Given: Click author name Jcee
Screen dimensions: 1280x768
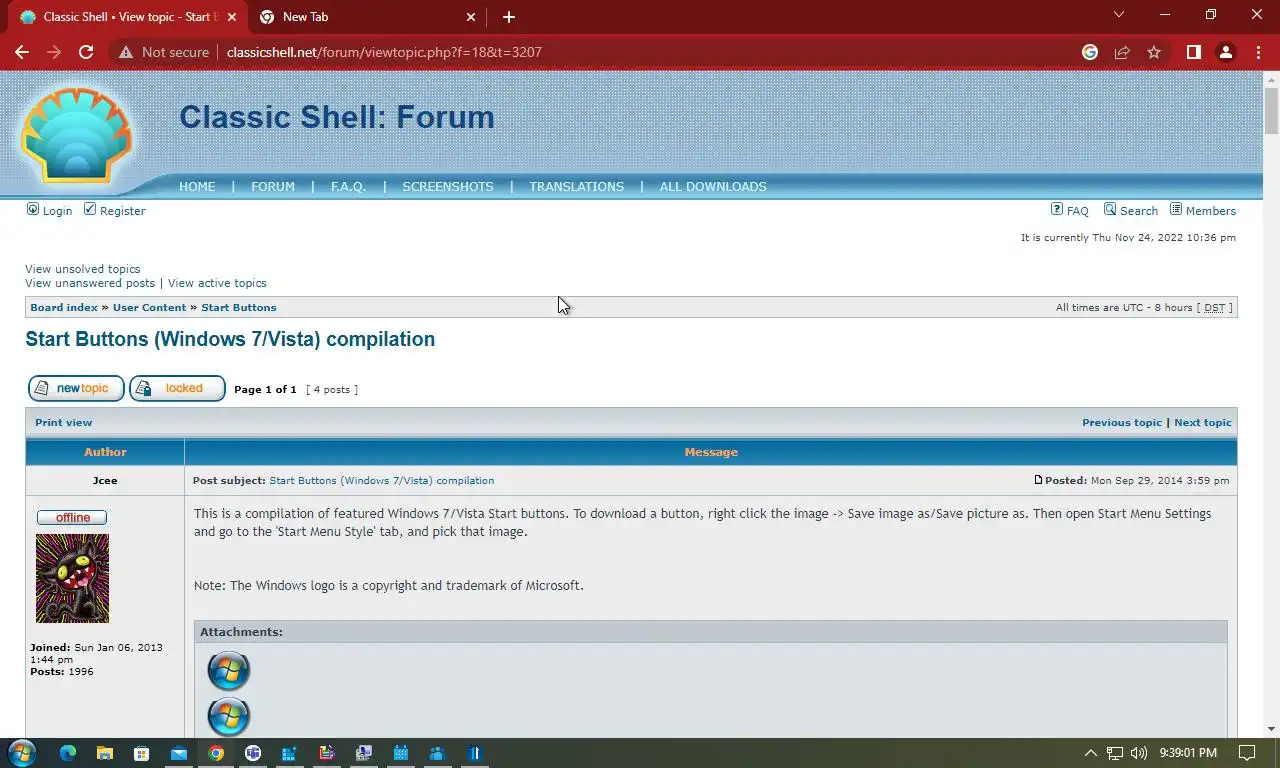Looking at the screenshot, I should [x=105, y=480].
